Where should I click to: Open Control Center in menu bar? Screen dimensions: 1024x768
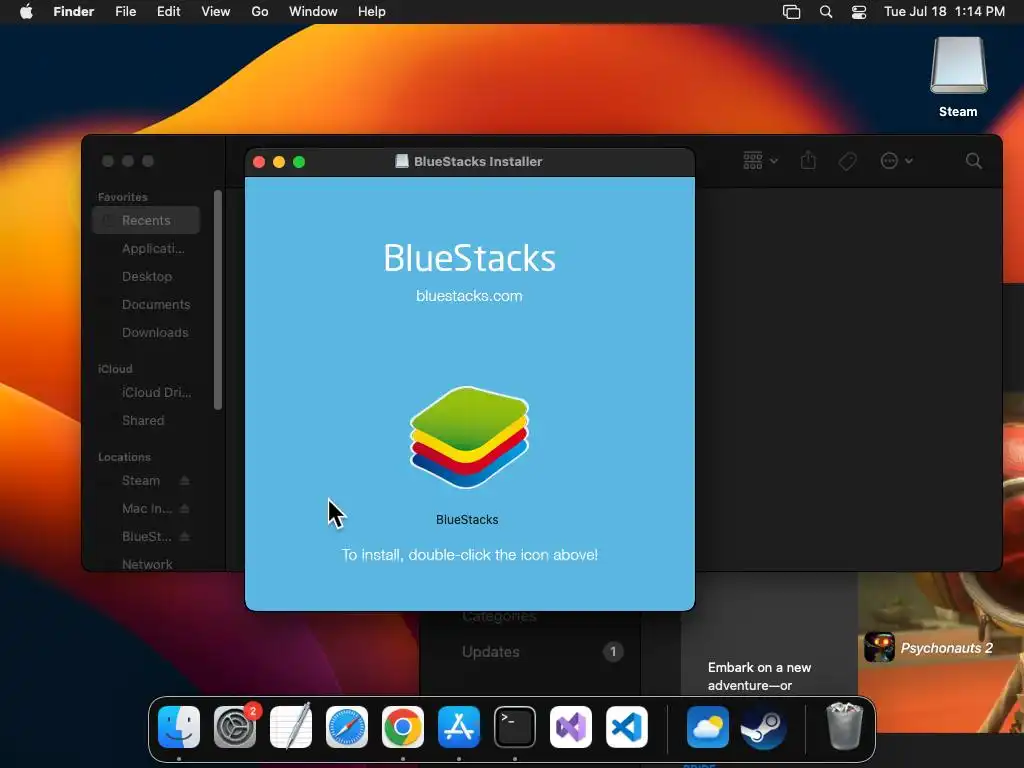(x=859, y=12)
